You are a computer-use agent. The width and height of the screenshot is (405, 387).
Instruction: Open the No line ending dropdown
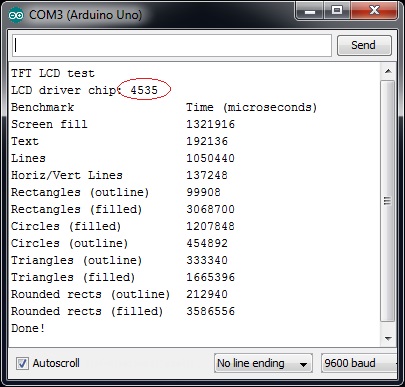click(263, 363)
